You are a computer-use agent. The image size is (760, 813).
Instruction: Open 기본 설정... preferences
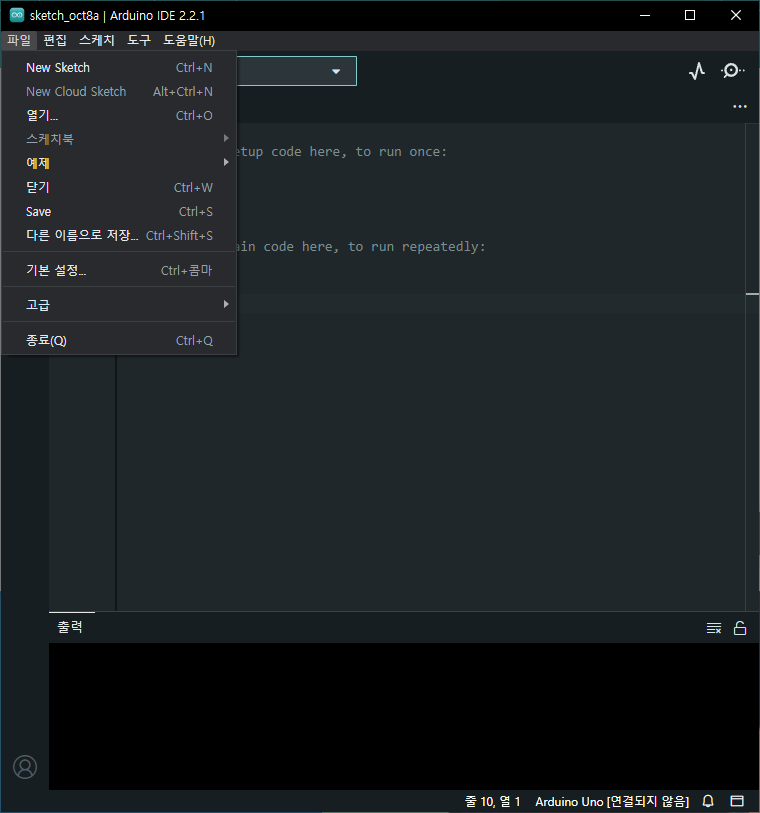click(119, 270)
